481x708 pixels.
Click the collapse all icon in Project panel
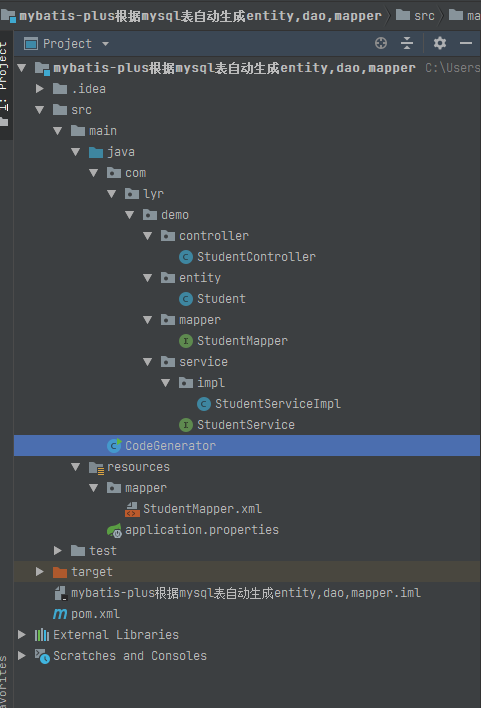pyautogui.click(x=407, y=43)
